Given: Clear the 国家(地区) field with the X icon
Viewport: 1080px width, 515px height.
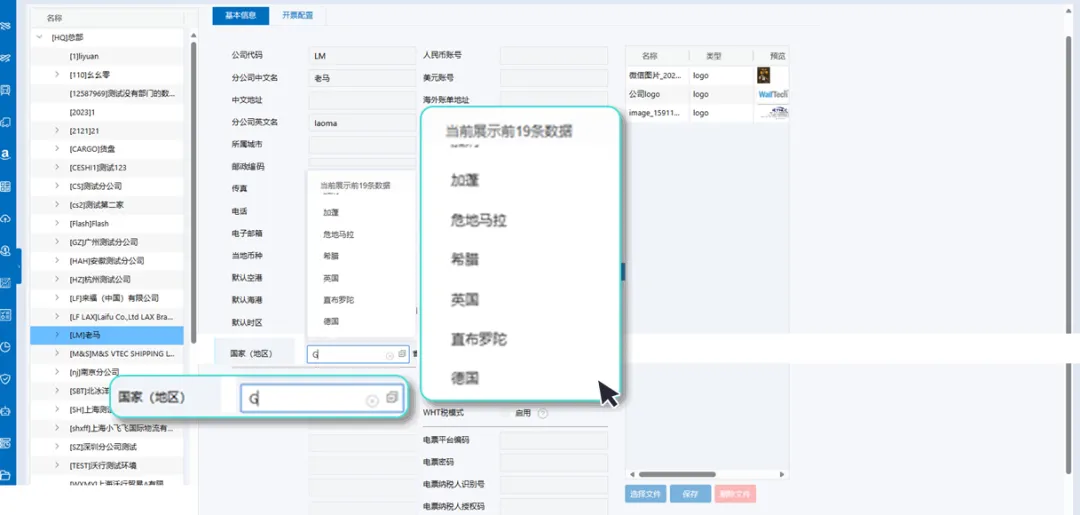Looking at the screenshot, I should pyautogui.click(x=389, y=354).
